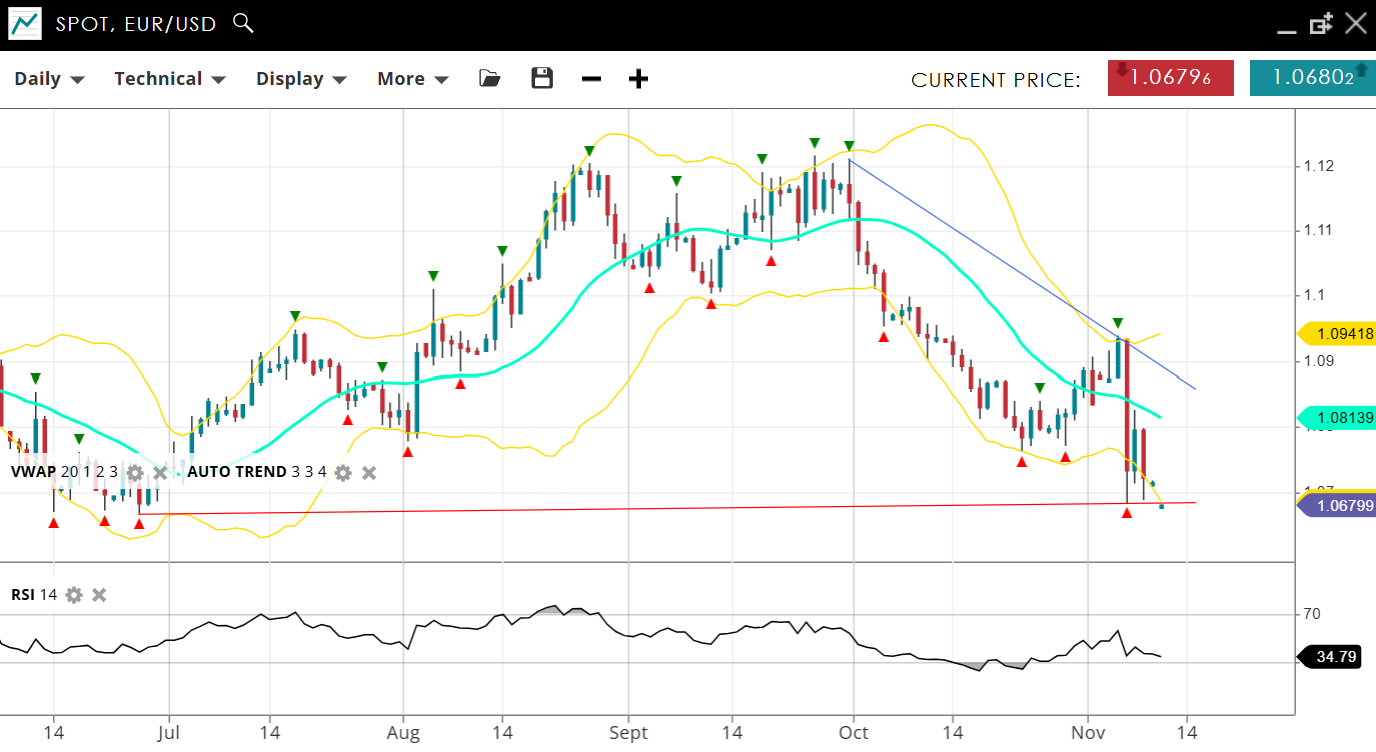Zoom in with the plus icon

[x=638, y=79]
